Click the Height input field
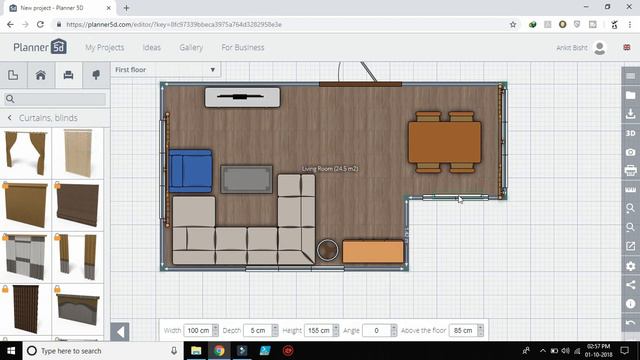 (x=318, y=330)
